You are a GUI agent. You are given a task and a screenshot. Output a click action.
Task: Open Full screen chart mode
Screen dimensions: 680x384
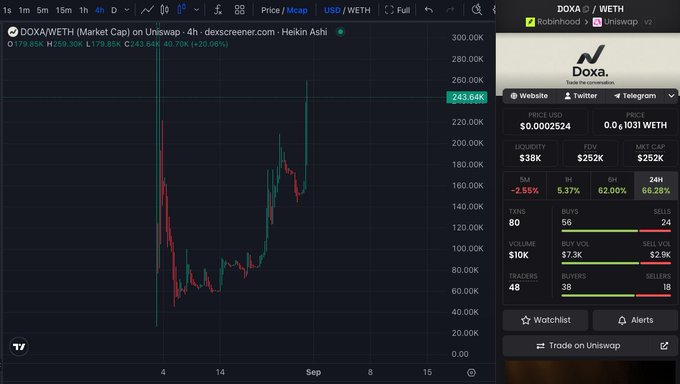[397, 10]
